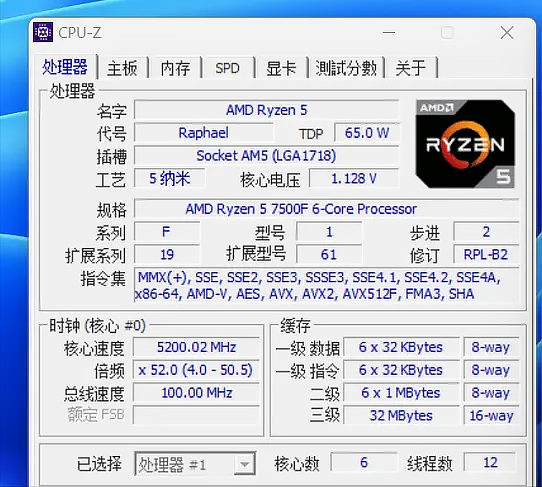Select the 型号 model value 1
This screenshot has width=542, height=487.
[329, 232]
